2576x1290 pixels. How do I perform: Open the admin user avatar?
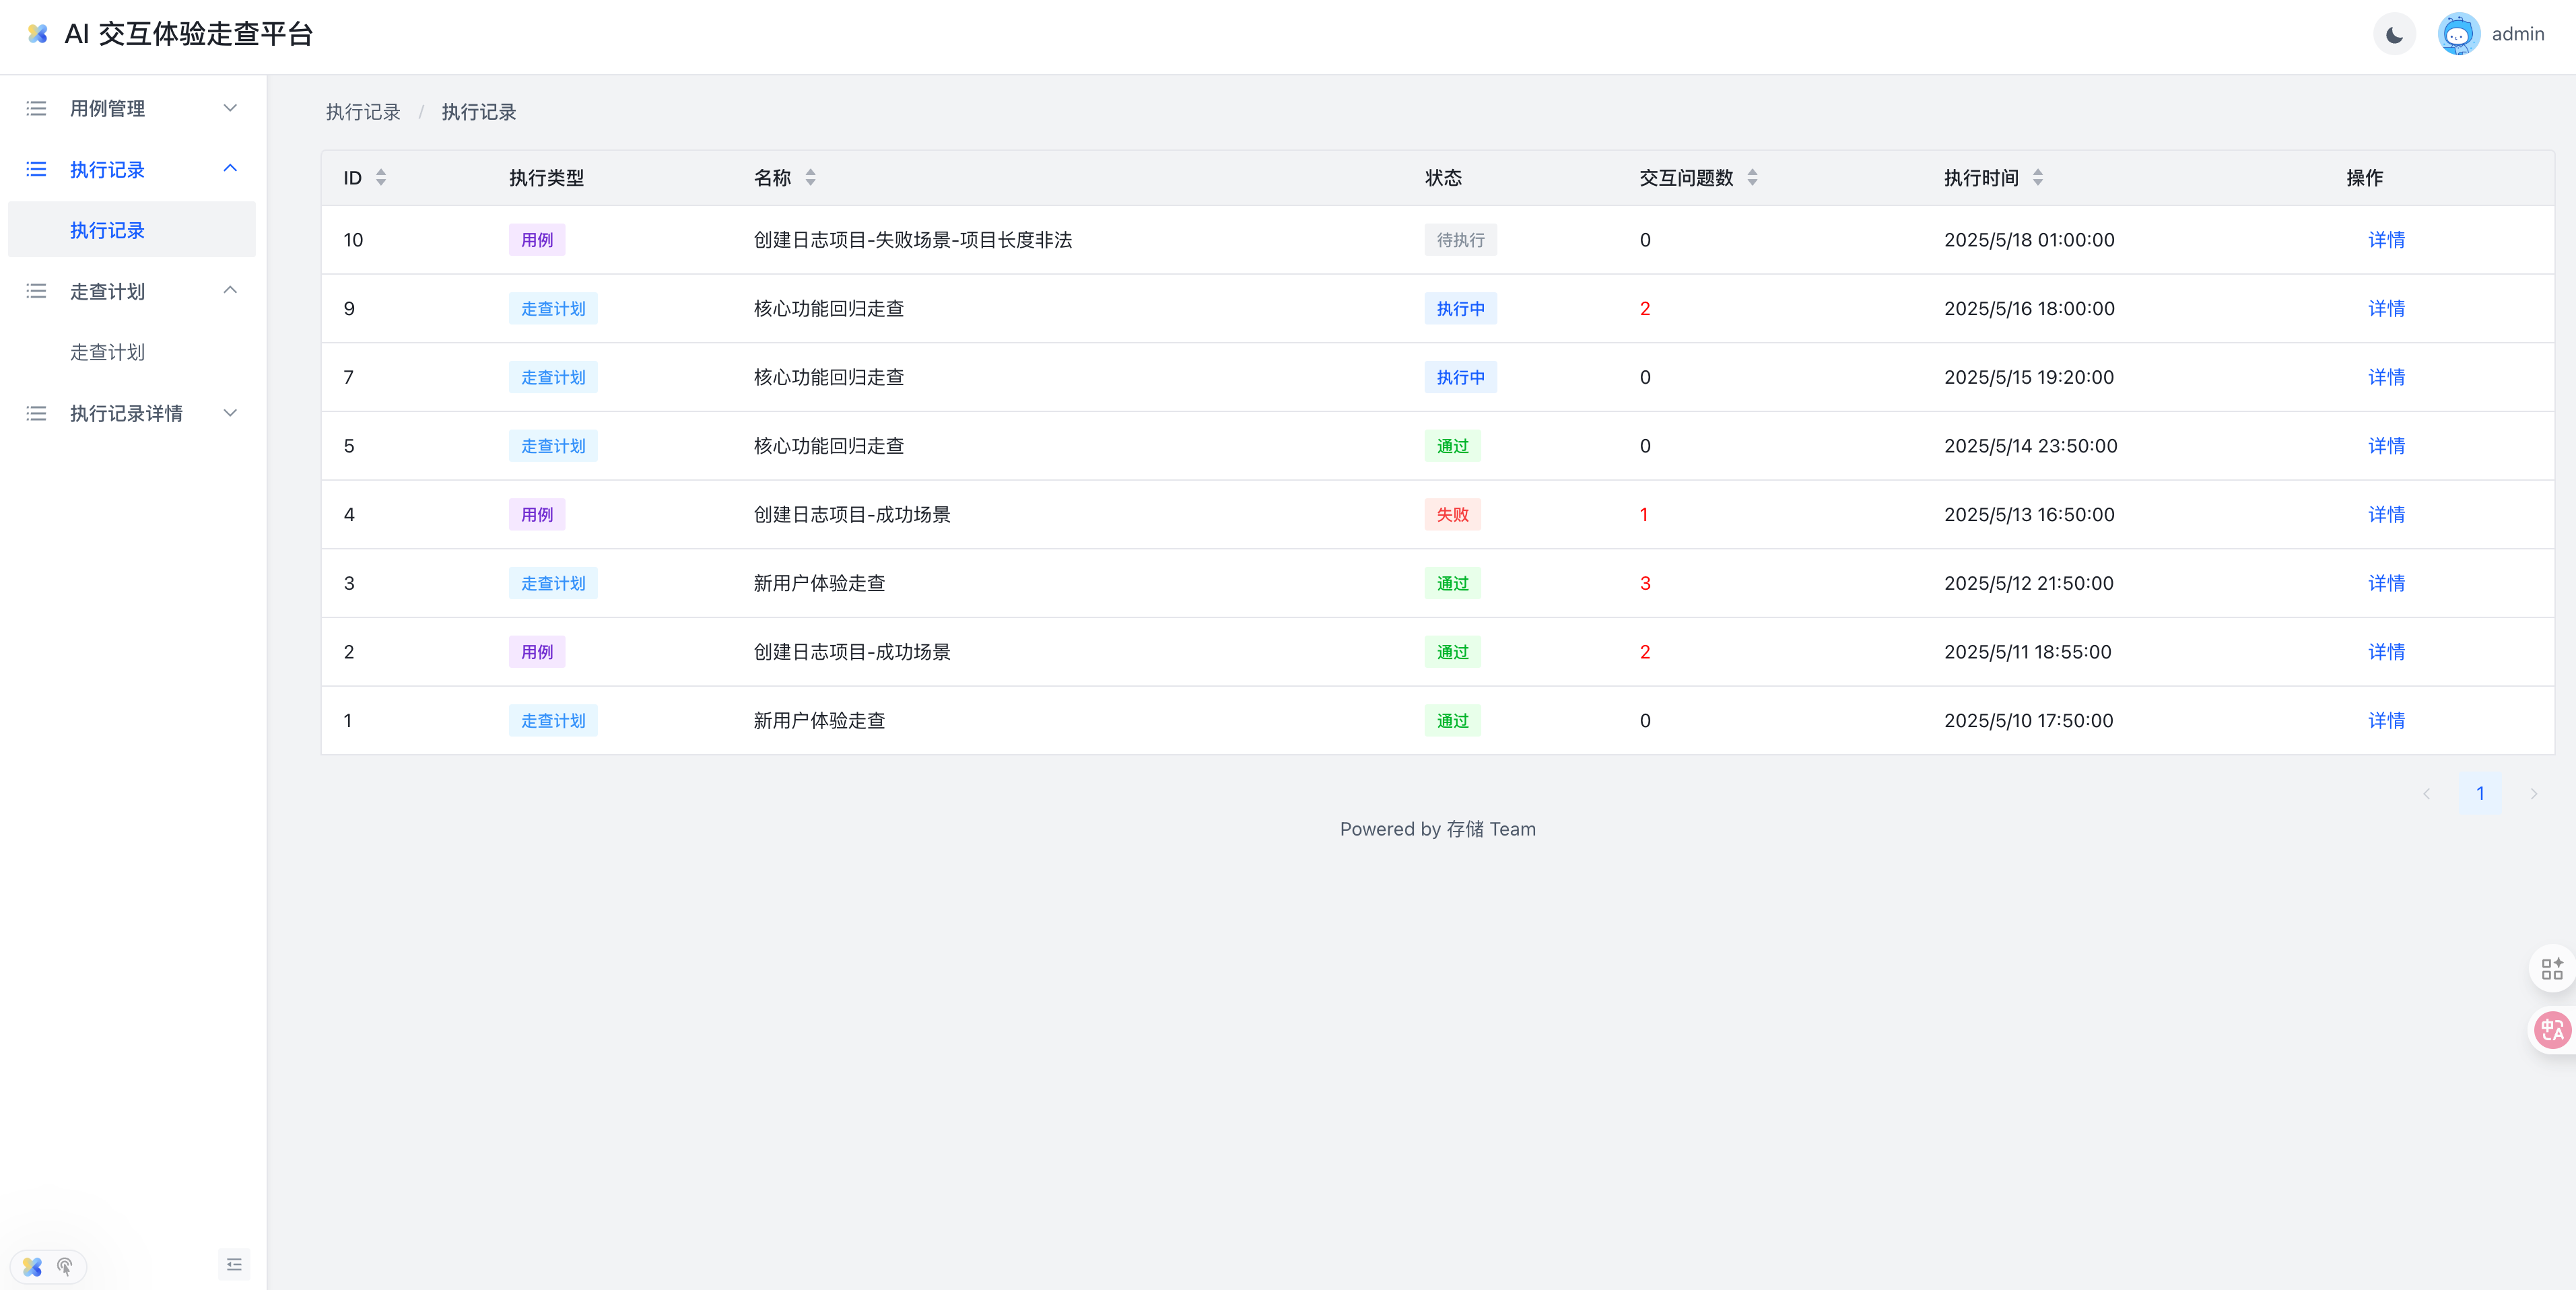[2458, 35]
